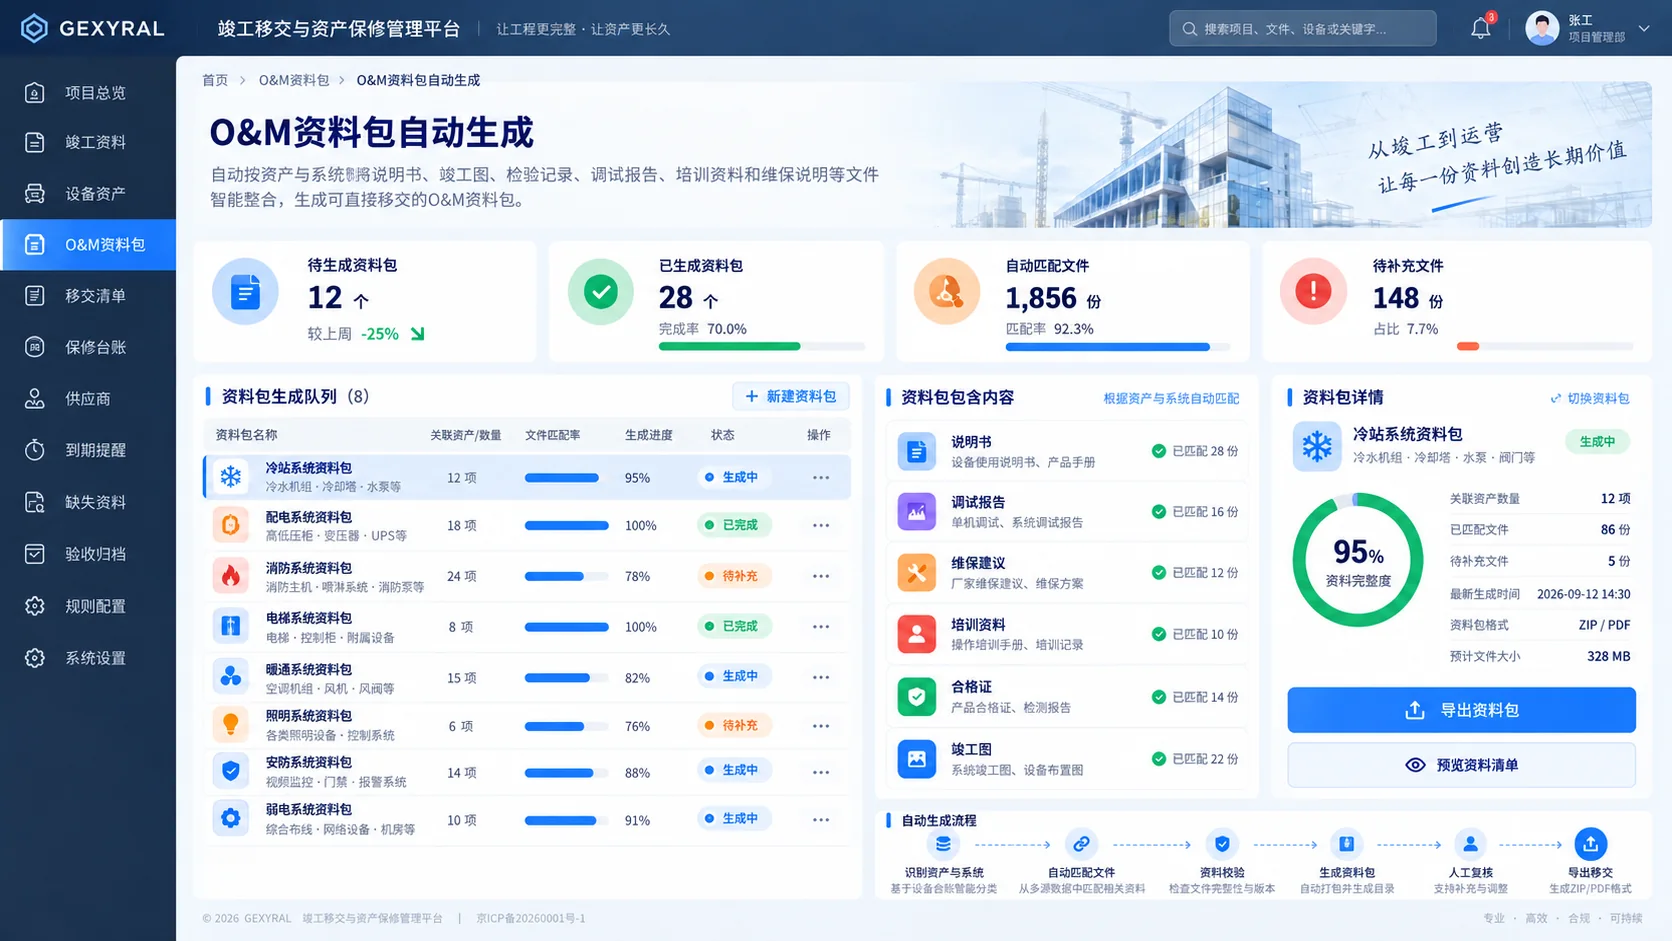Click the 配电系统资料包 orange icon
1672x941 pixels.
click(x=231, y=525)
